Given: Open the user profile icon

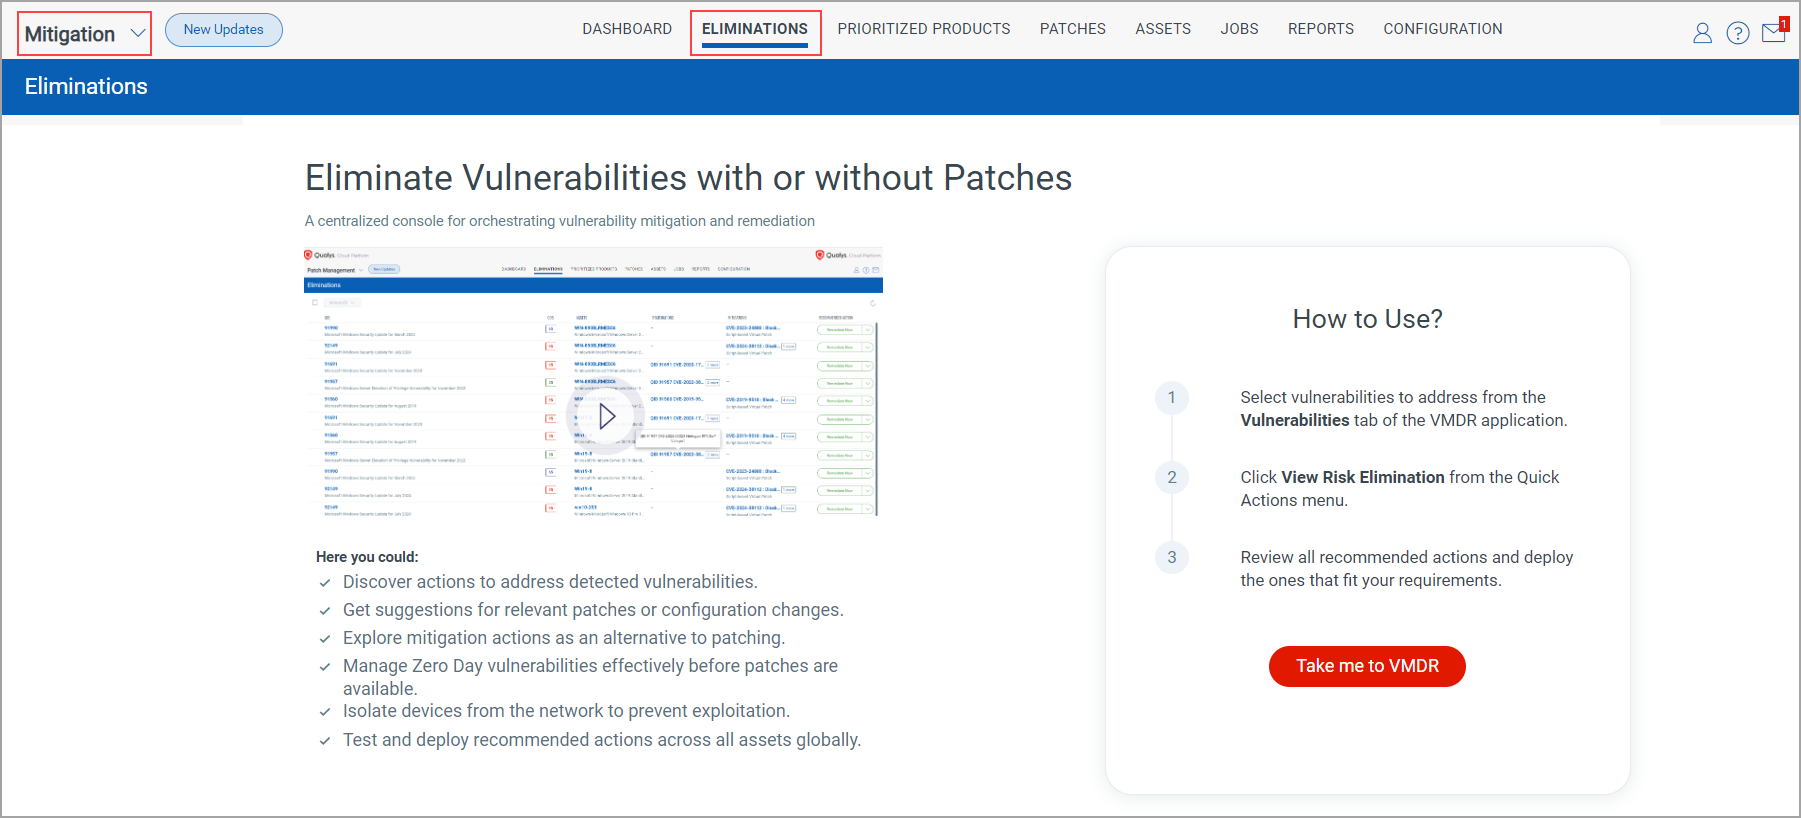Looking at the screenshot, I should tap(1702, 33).
